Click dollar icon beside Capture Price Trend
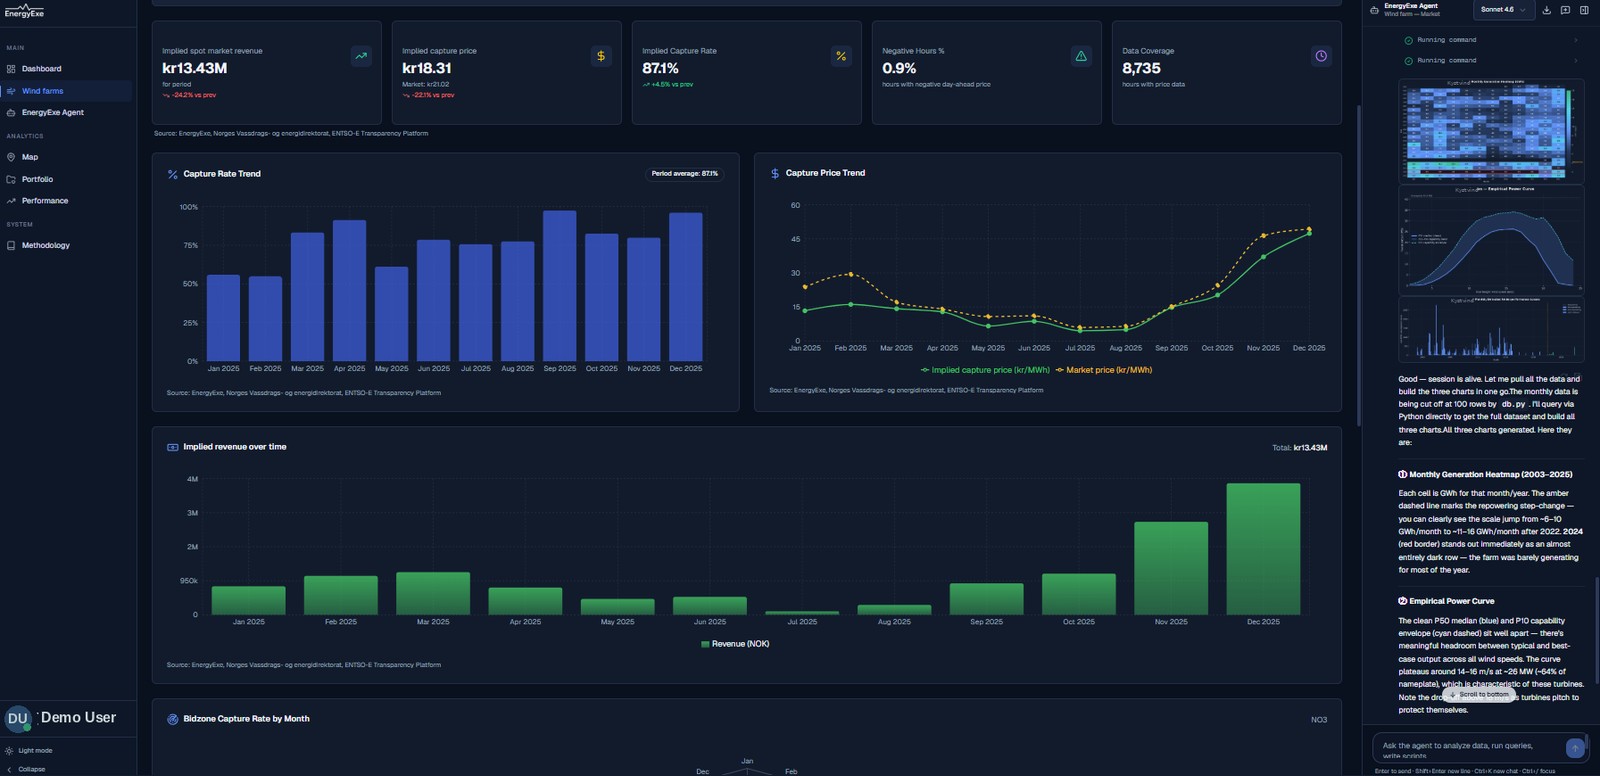The image size is (1600, 776). tap(775, 173)
